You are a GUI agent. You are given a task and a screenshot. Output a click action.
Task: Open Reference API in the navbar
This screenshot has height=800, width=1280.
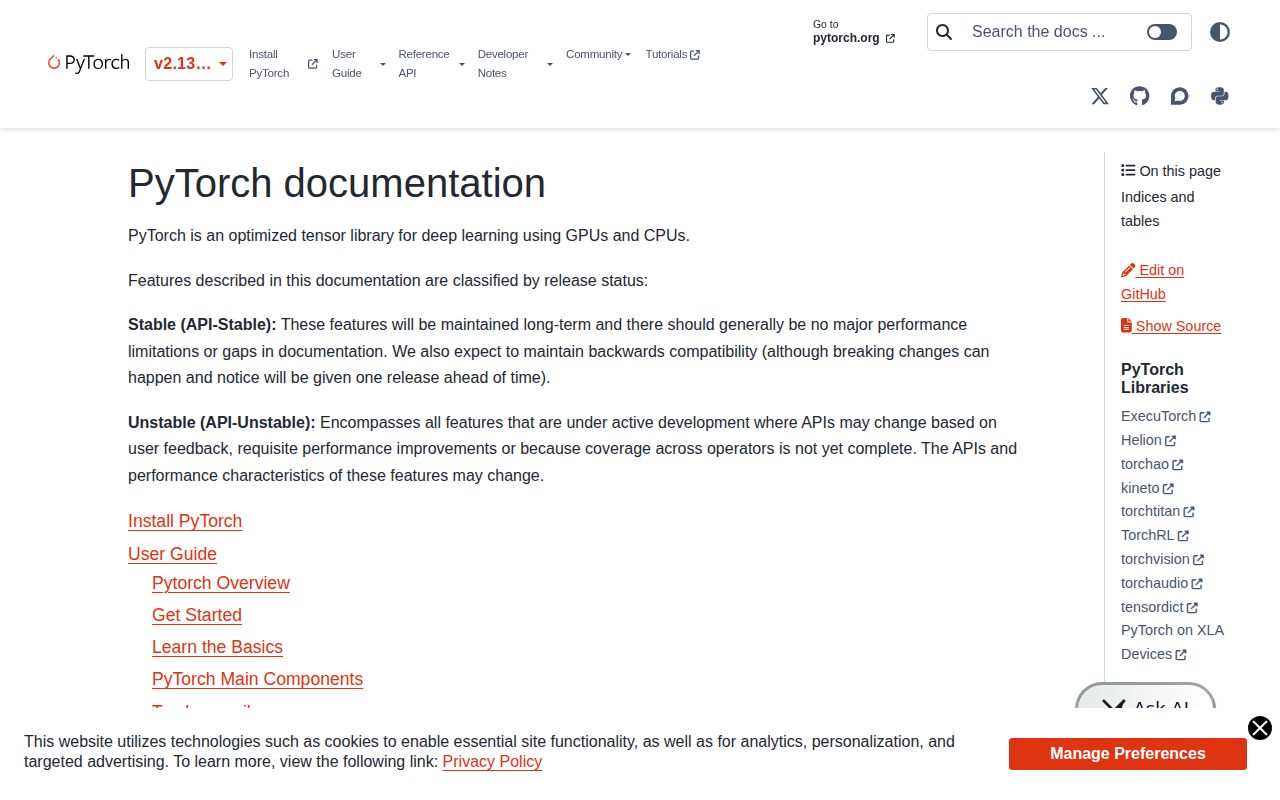click(424, 64)
